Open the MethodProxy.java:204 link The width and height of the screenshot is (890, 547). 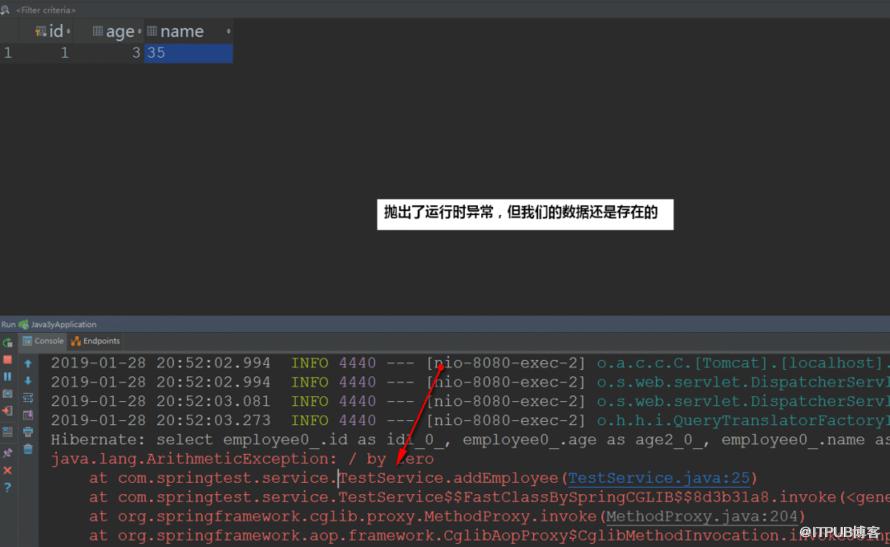[702, 516]
